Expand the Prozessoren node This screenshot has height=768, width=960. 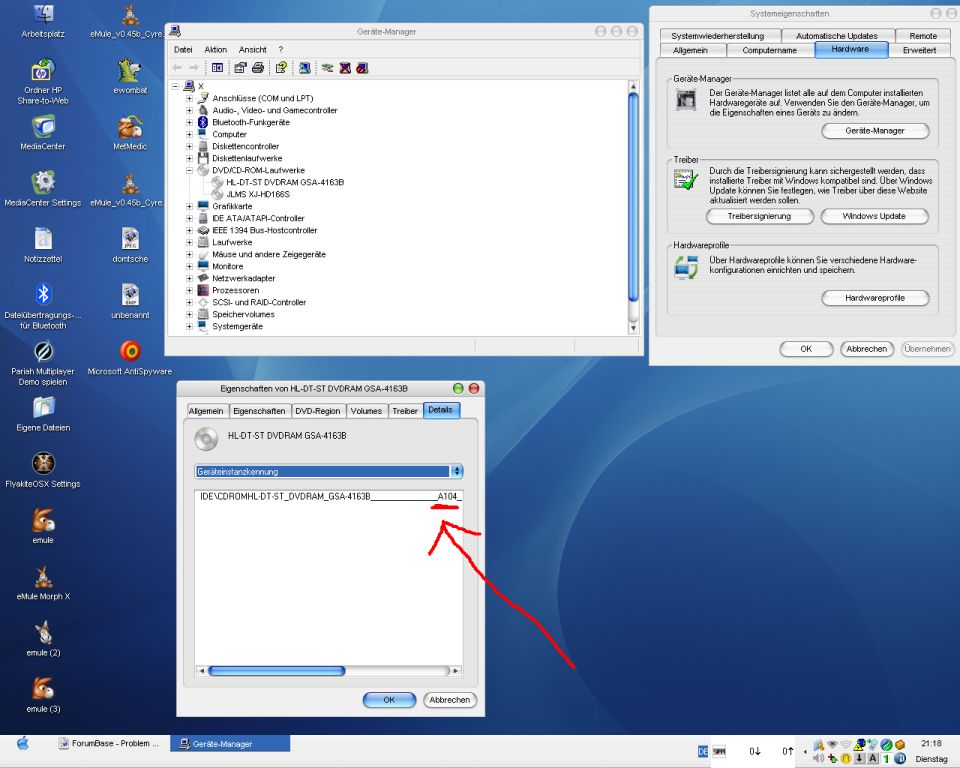189,290
